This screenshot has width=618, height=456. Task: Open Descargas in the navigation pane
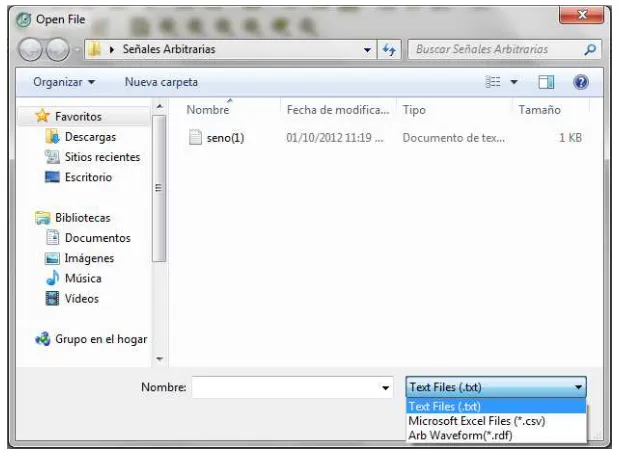(x=90, y=137)
